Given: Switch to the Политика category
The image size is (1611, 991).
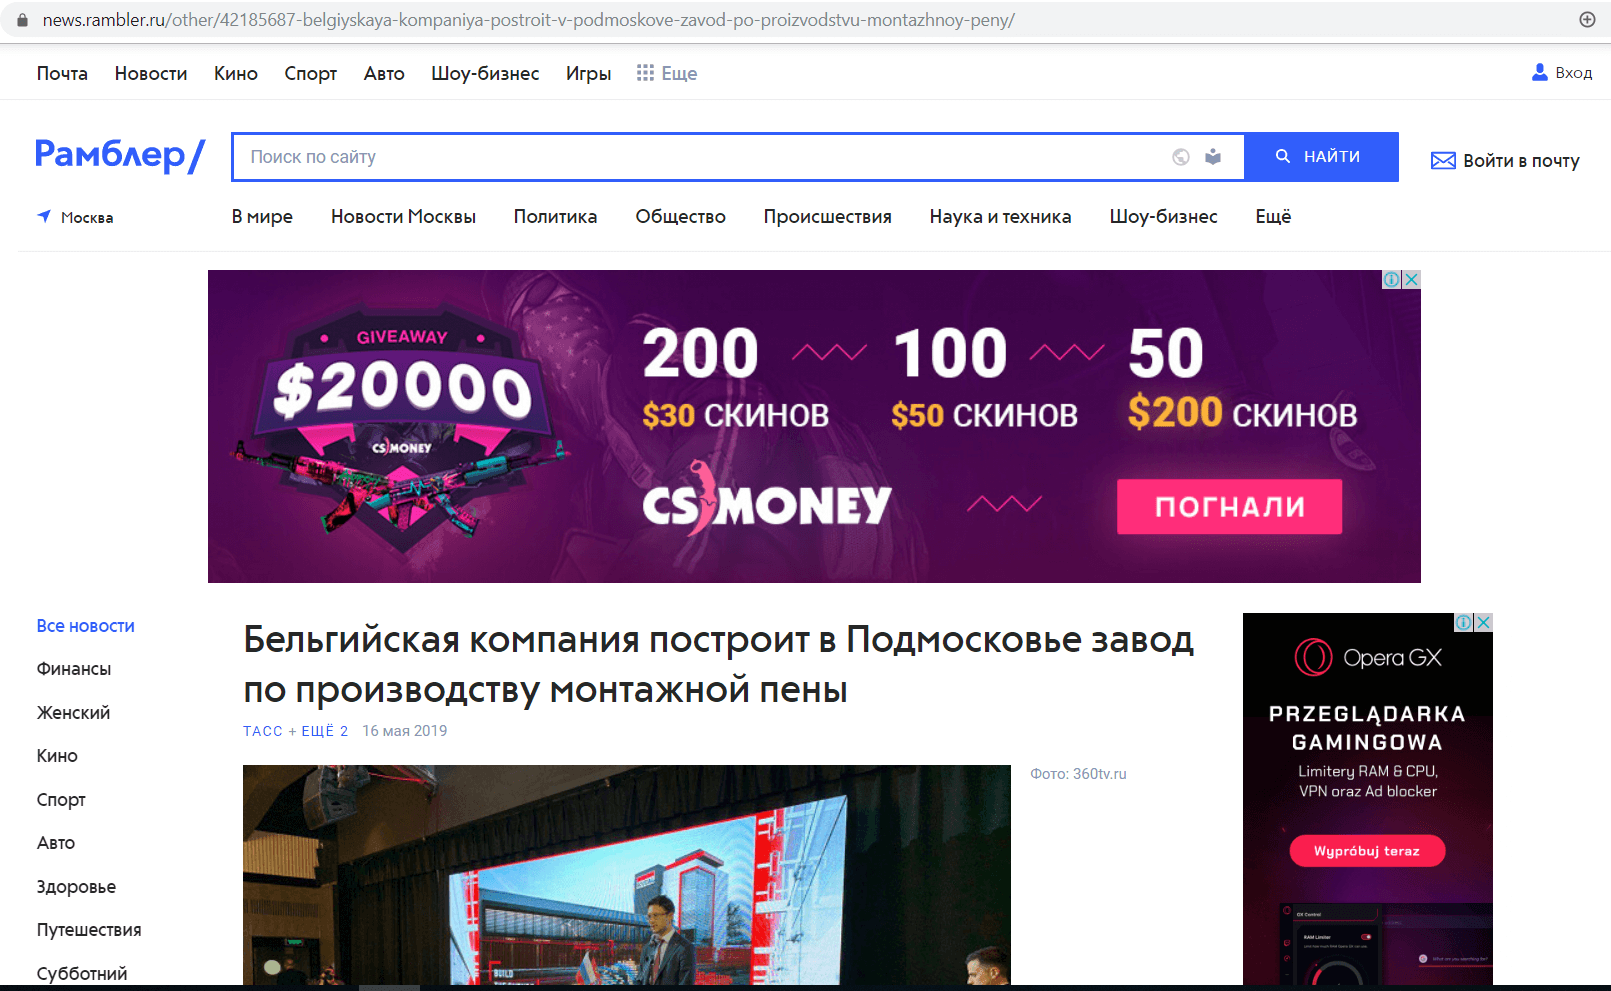Looking at the screenshot, I should [x=555, y=217].
